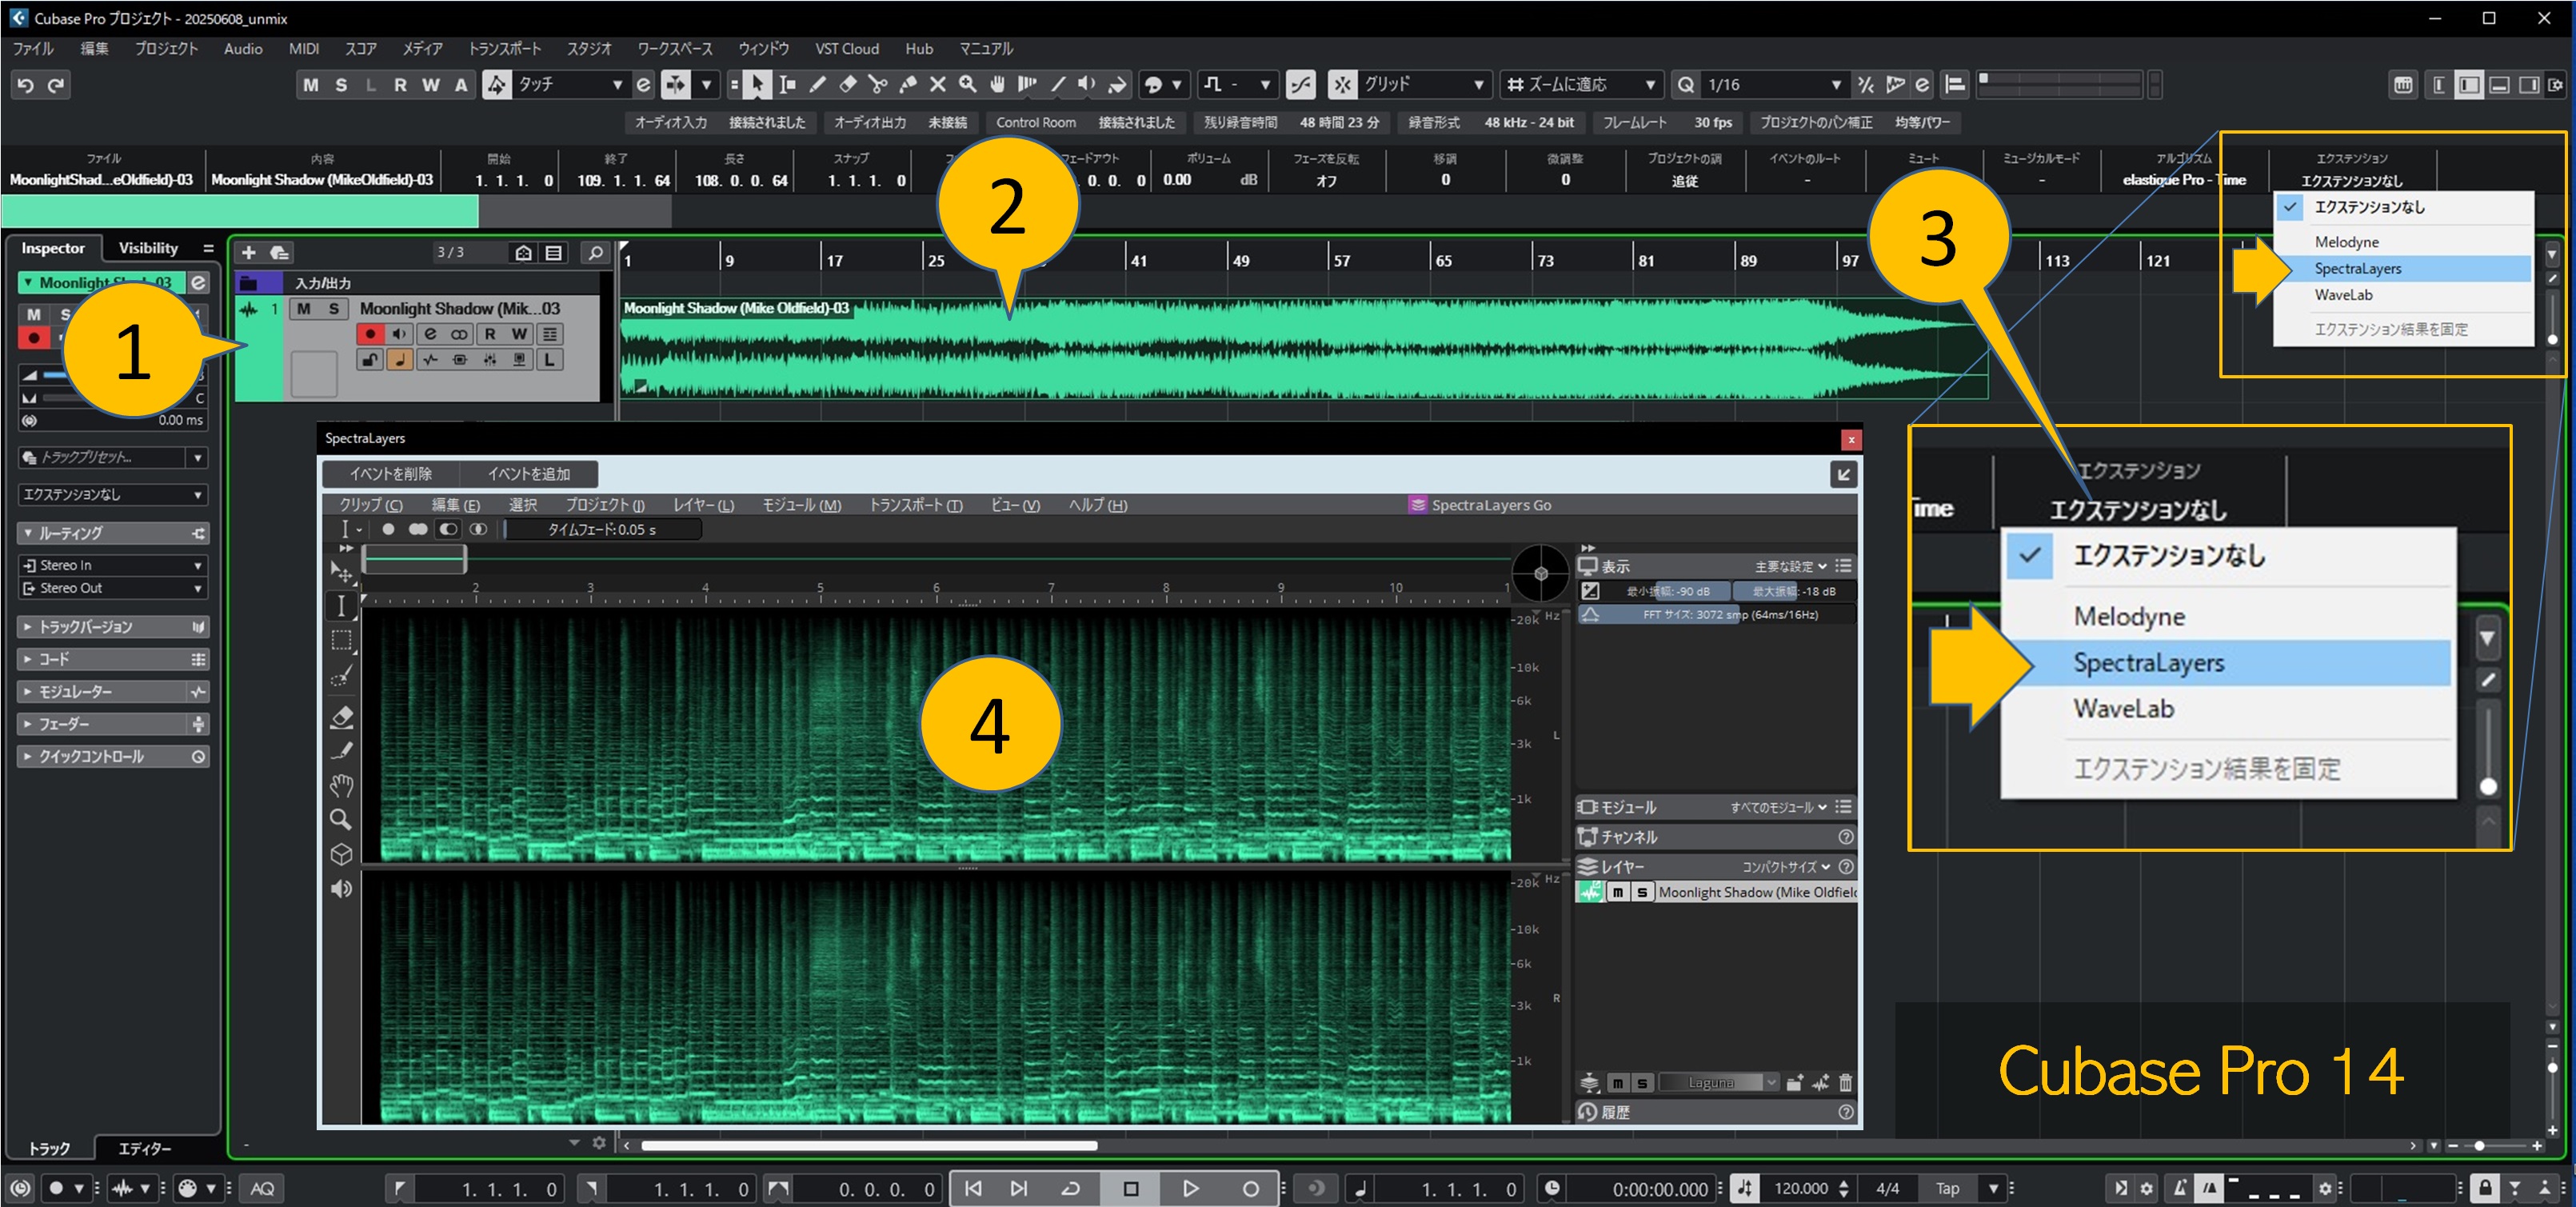
Task: Click the transport Stop button
Action: pos(1131,1189)
